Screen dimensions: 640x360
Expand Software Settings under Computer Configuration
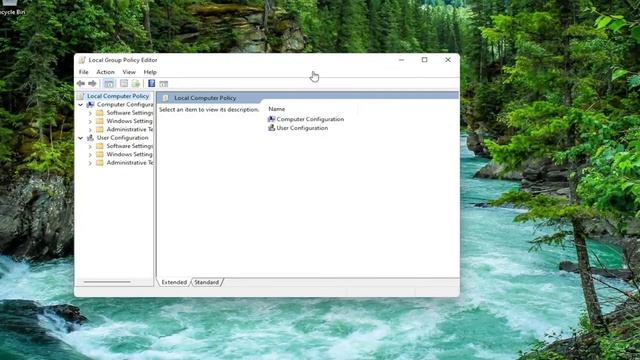coord(90,113)
